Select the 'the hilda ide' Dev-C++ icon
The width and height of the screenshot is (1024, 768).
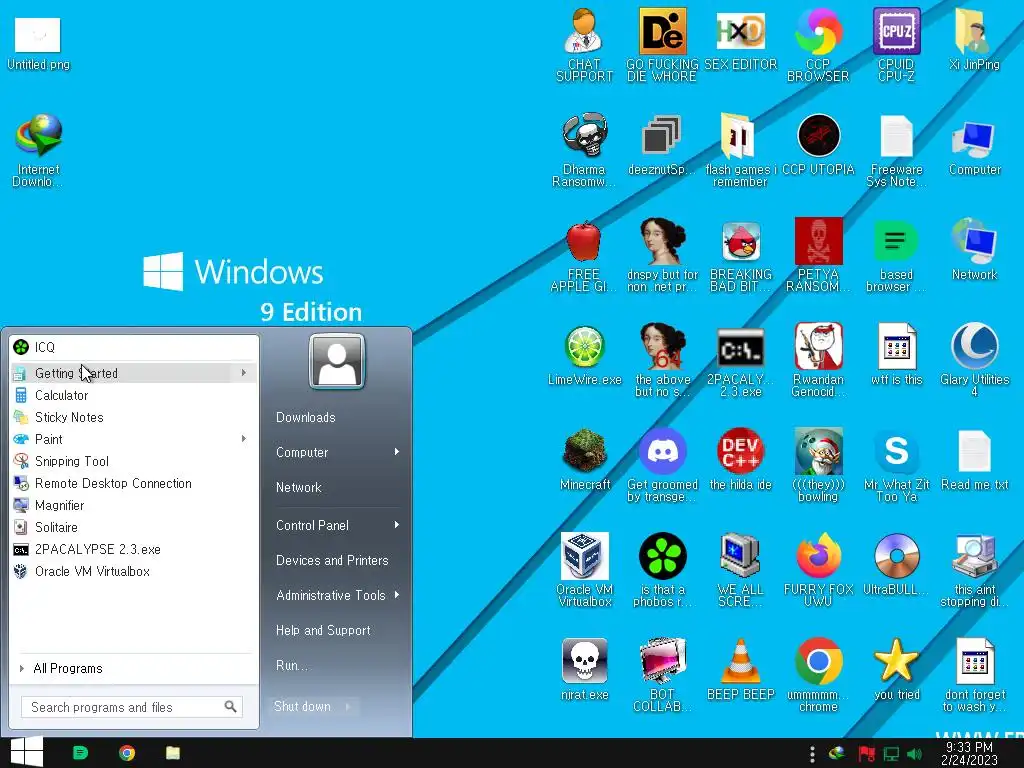click(740, 460)
